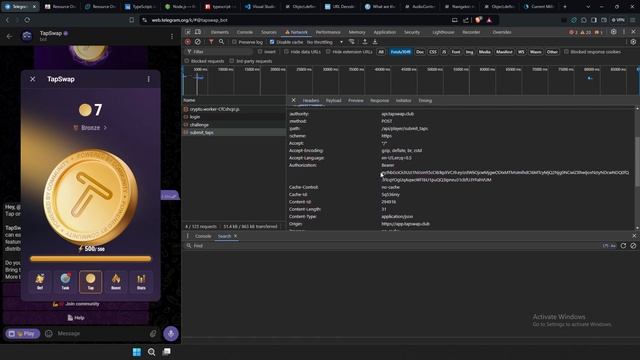Click the attachment paperclip icon
The height and width of the screenshot is (360, 640).
(153, 333)
